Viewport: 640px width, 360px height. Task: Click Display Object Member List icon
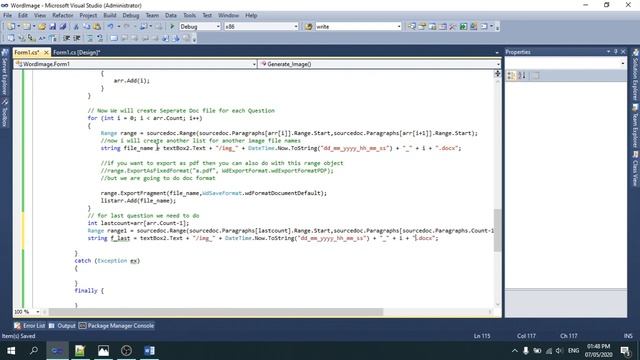click(x=11, y=38)
